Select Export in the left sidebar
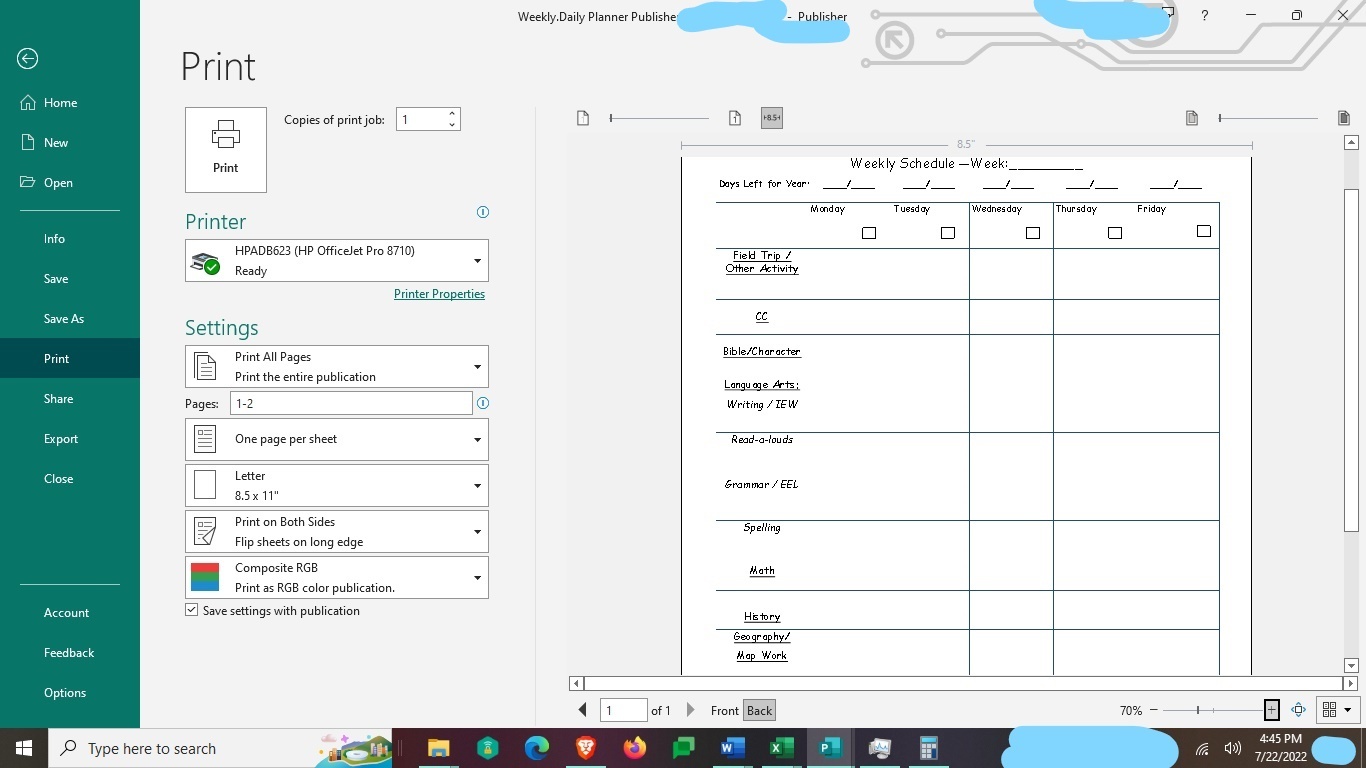The image size is (1366, 768). tap(60, 438)
